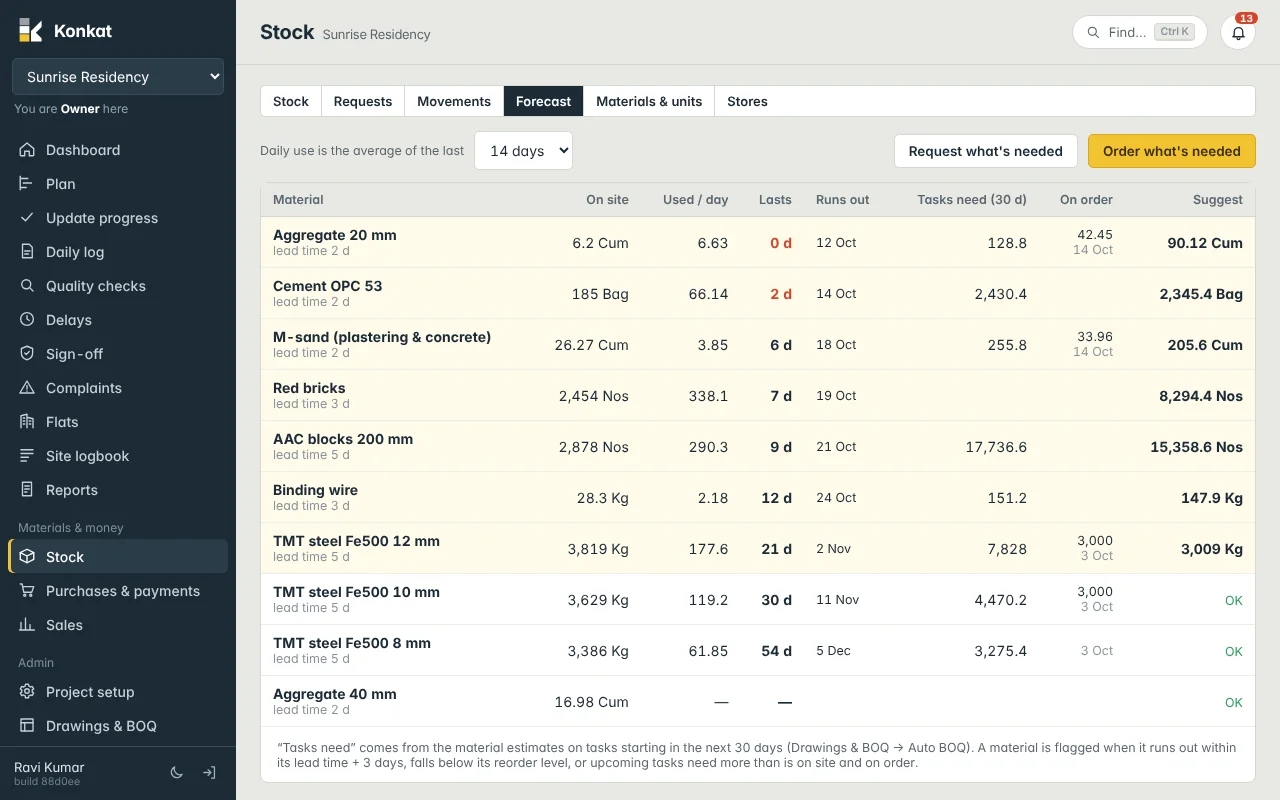Click the Sales bar chart icon
Image resolution: width=1280 pixels, height=800 pixels.
pyautogui.click(x=27, y=625)
